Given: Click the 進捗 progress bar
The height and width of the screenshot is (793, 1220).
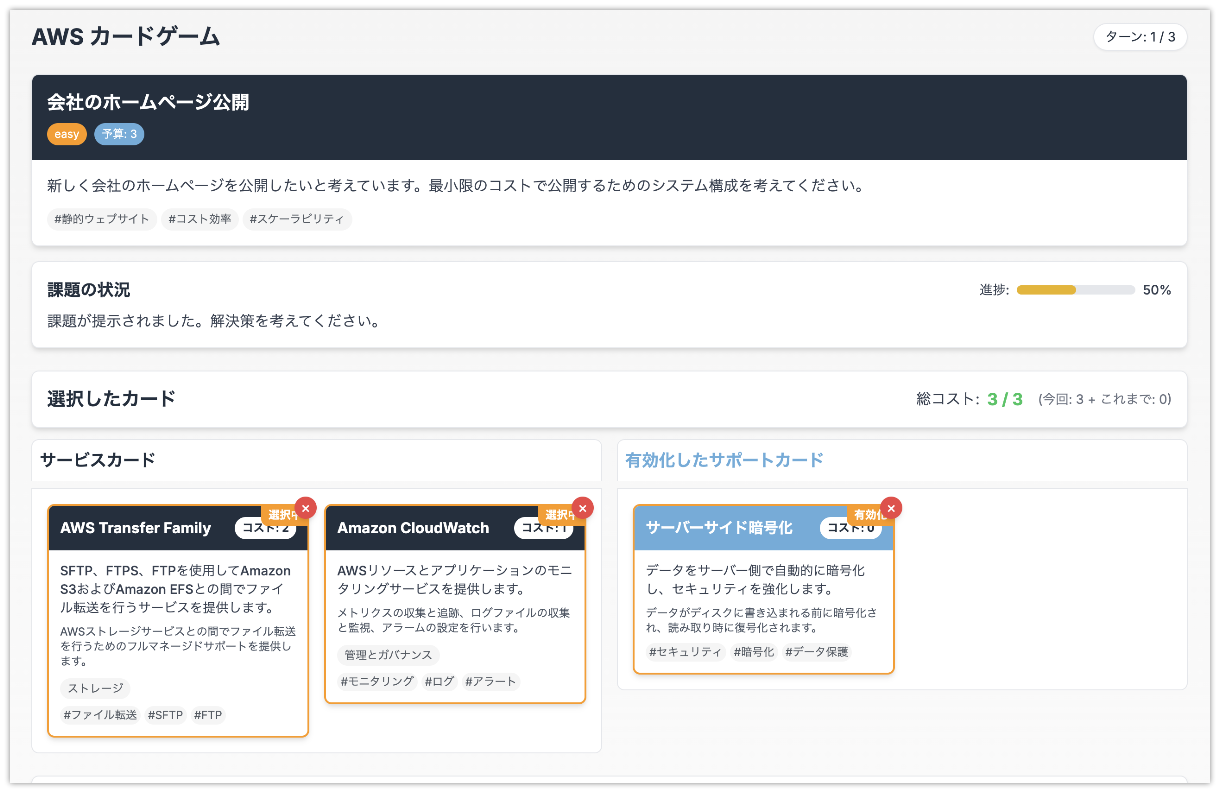Looking at the screenshot, I should pos(1076,290).
